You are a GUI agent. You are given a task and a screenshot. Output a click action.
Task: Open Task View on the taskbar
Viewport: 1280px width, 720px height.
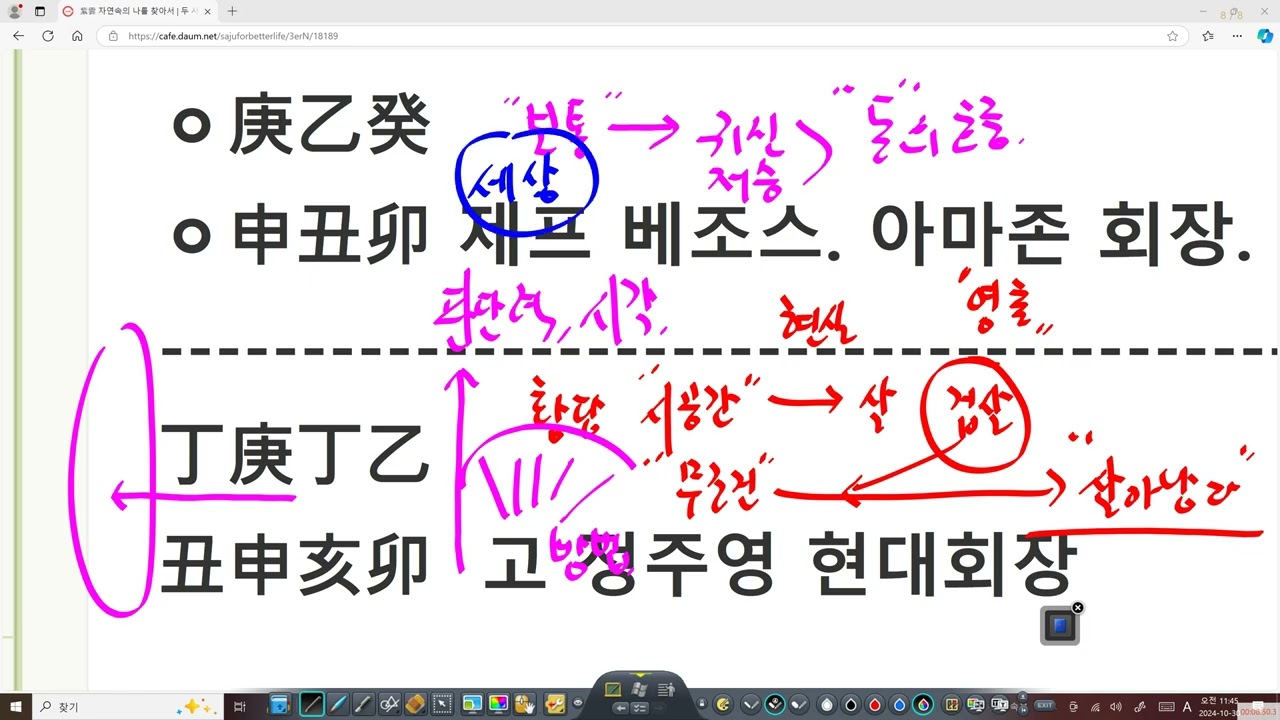[x=239, y=706]
